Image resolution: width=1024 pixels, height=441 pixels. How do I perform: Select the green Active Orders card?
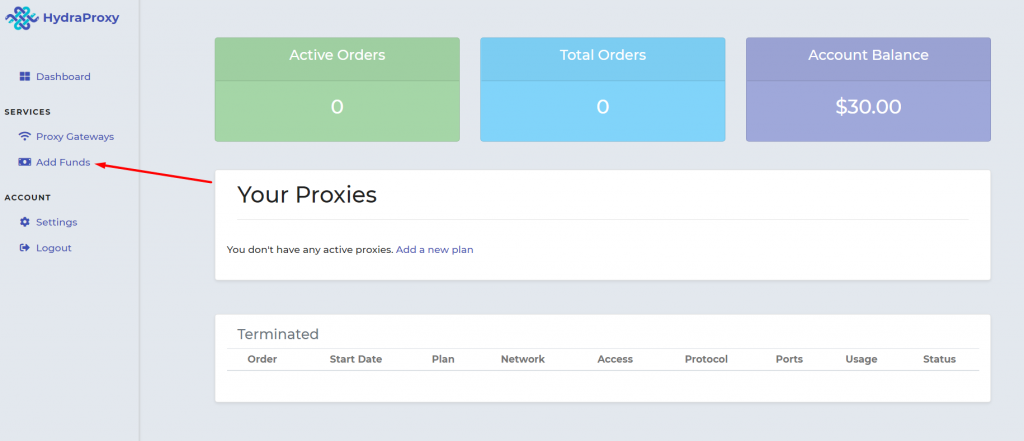pos(337,90)
